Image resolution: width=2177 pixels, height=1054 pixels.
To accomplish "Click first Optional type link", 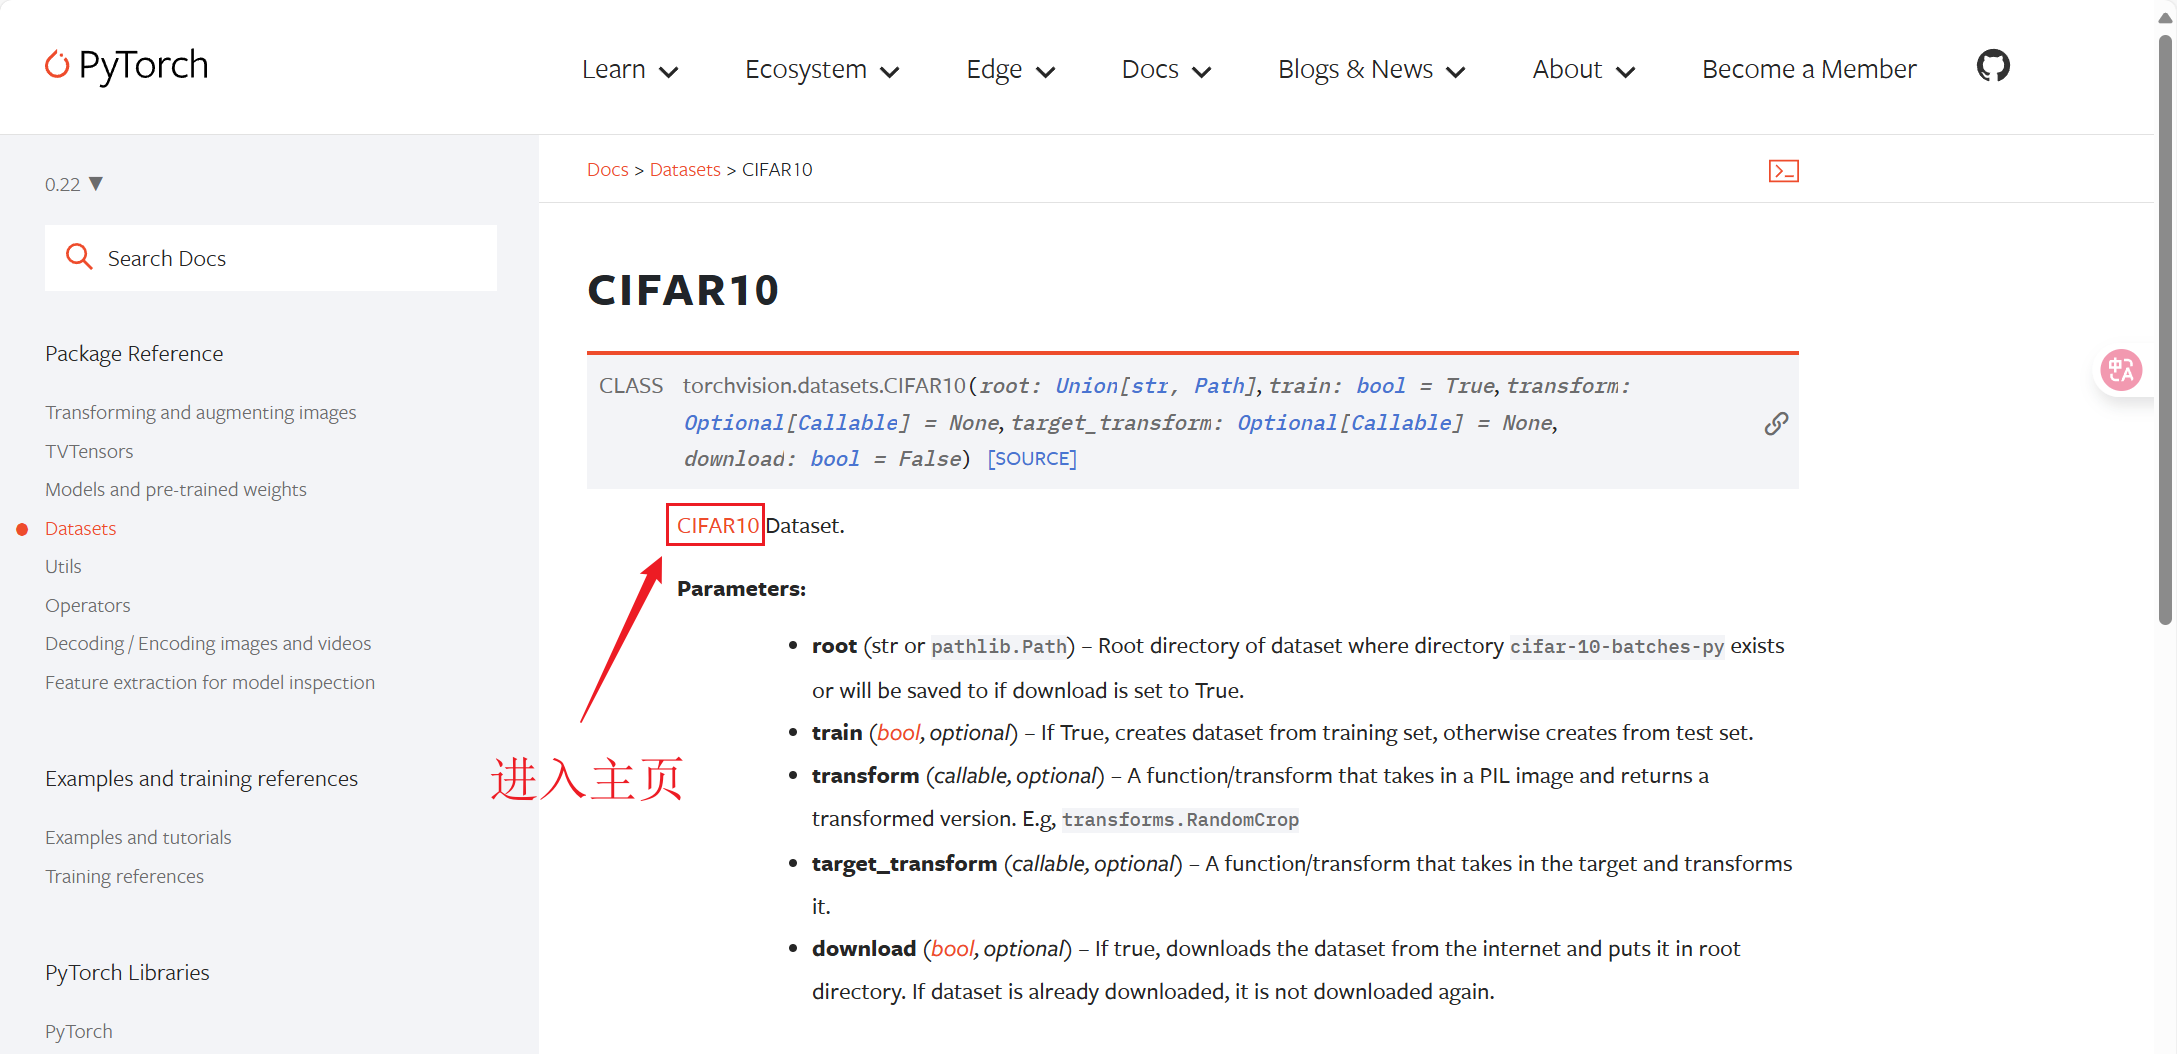I will pyautogui.click(x=734, y=423).
